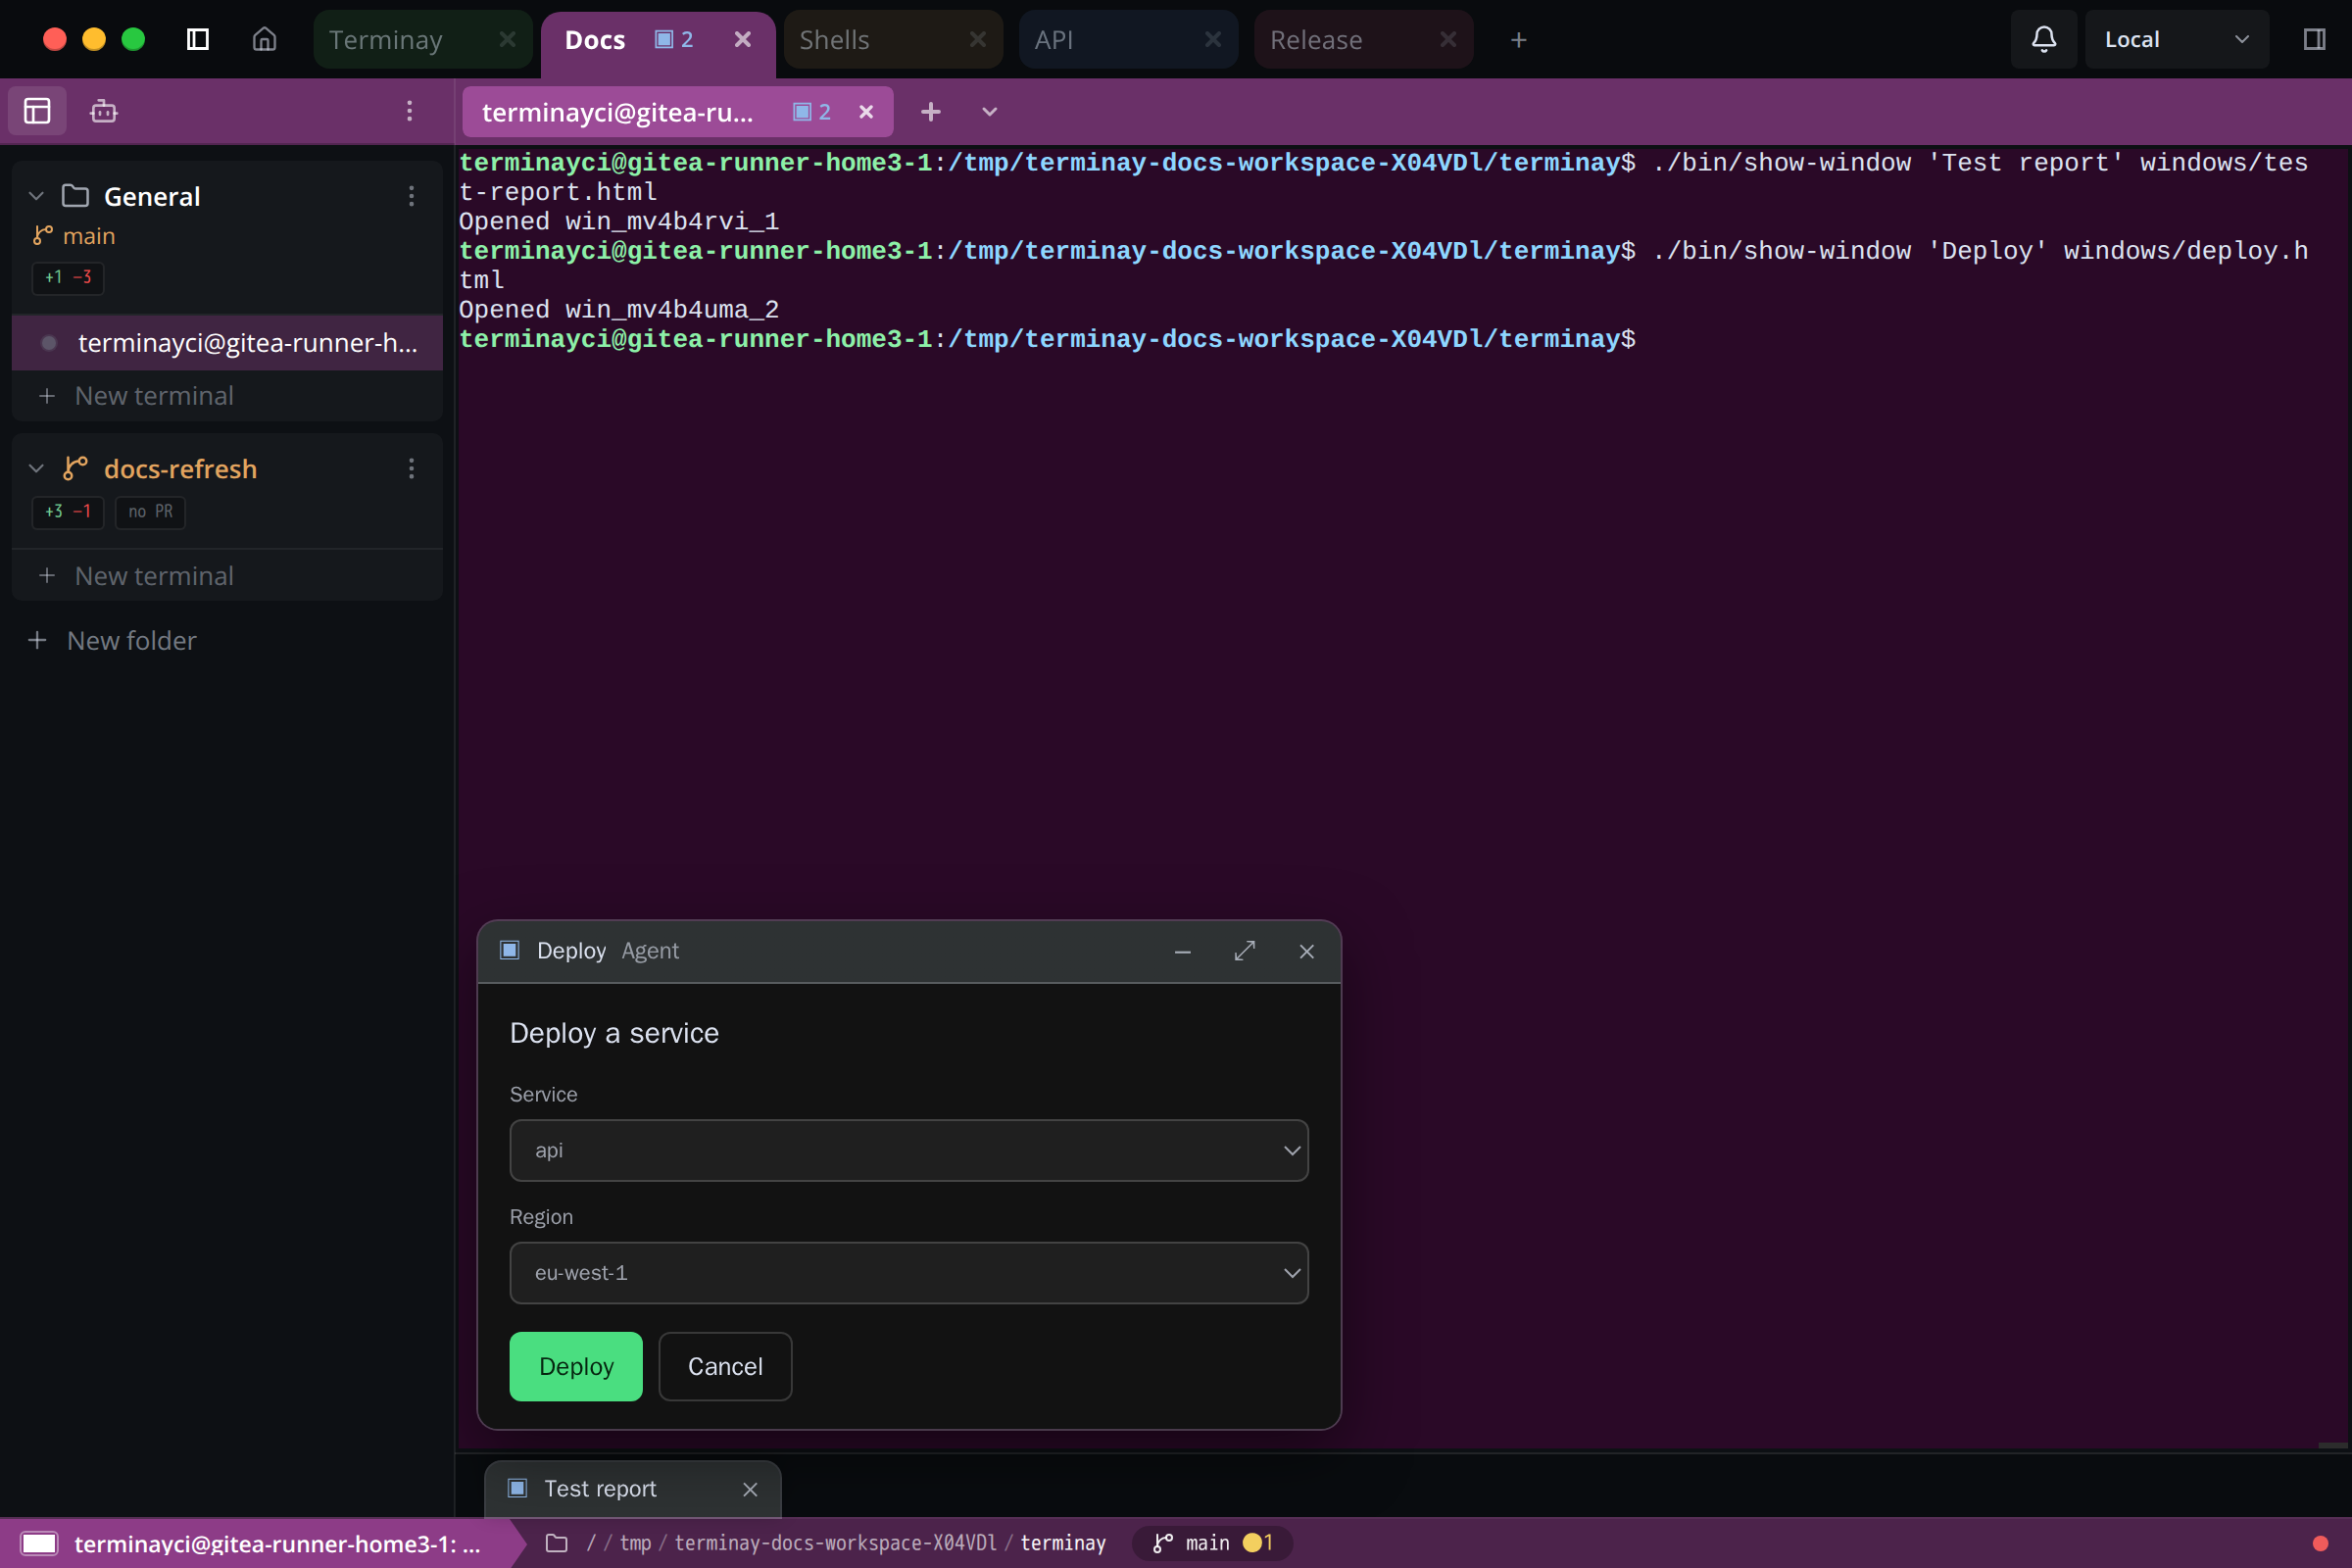Toggle the right side panel icon
The width and height of the screenshot is (2352, 1568).
point(2314,40)
